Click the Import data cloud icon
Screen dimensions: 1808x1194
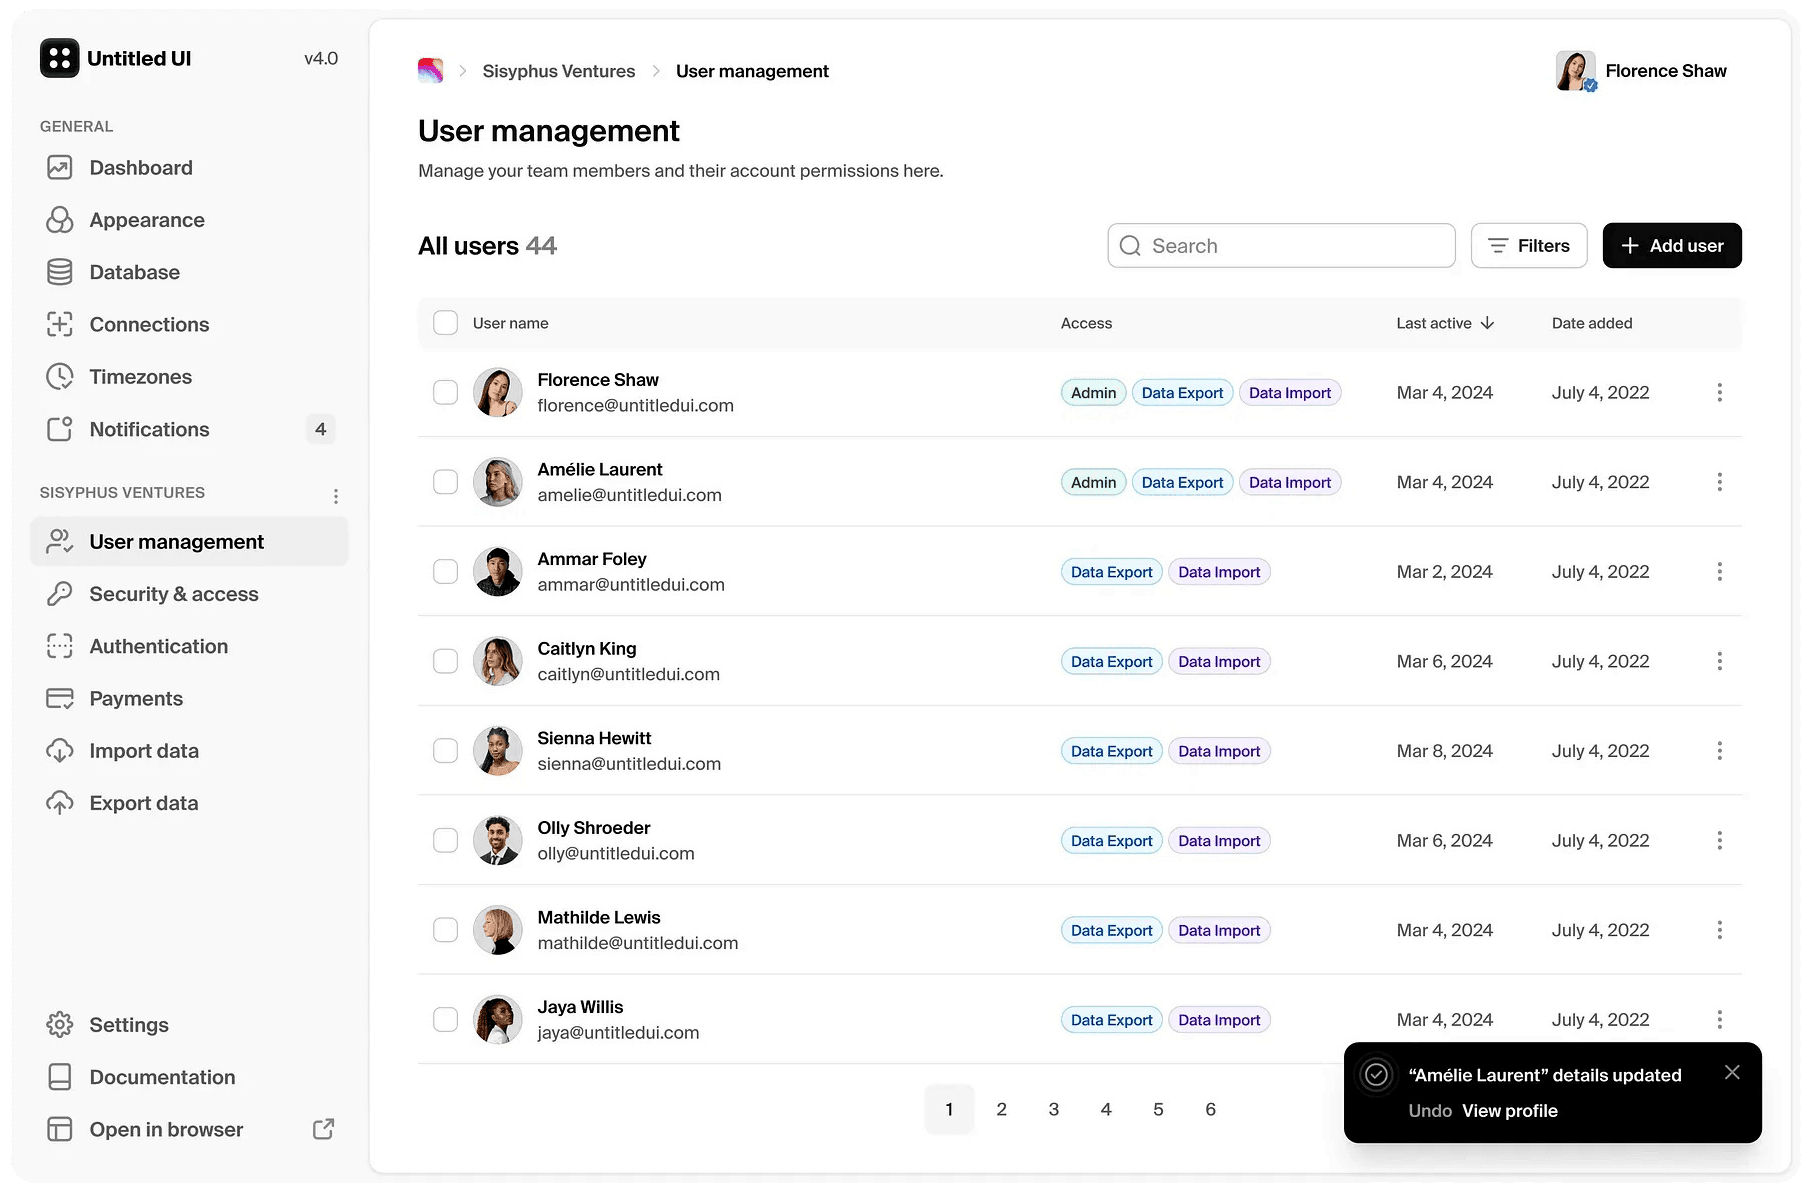60,751
